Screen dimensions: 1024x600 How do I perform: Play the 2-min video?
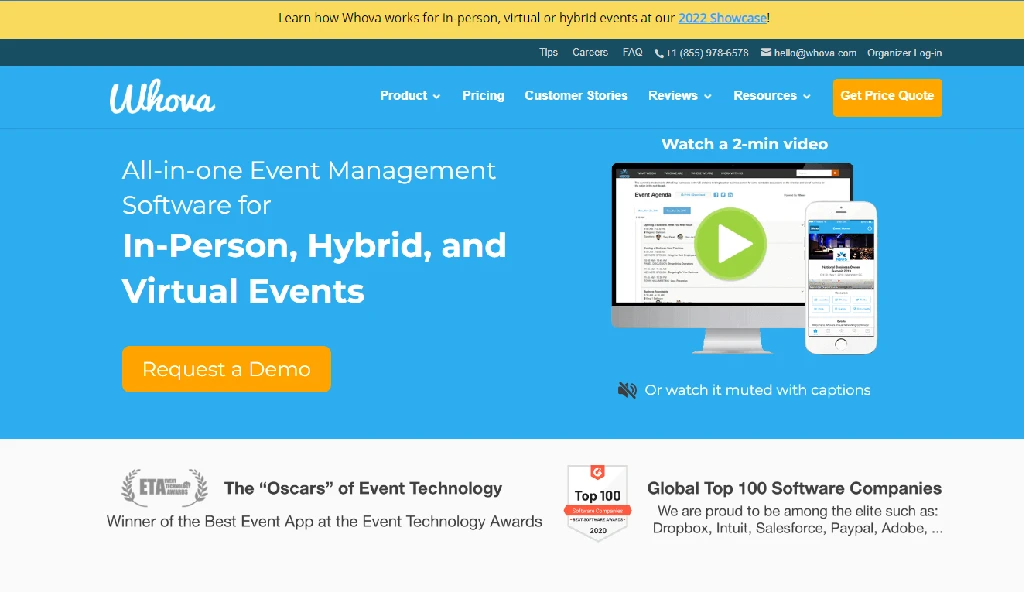point(729,244)
